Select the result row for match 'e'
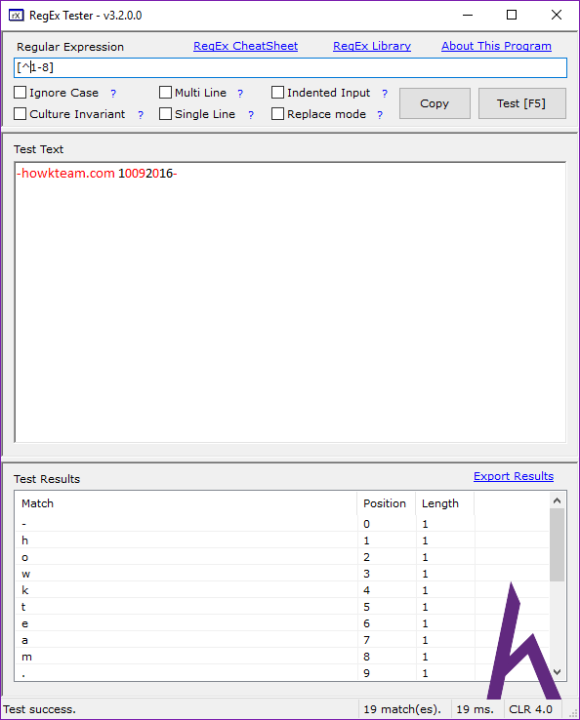The image size is (580, 720). click(x=282, y=623)
